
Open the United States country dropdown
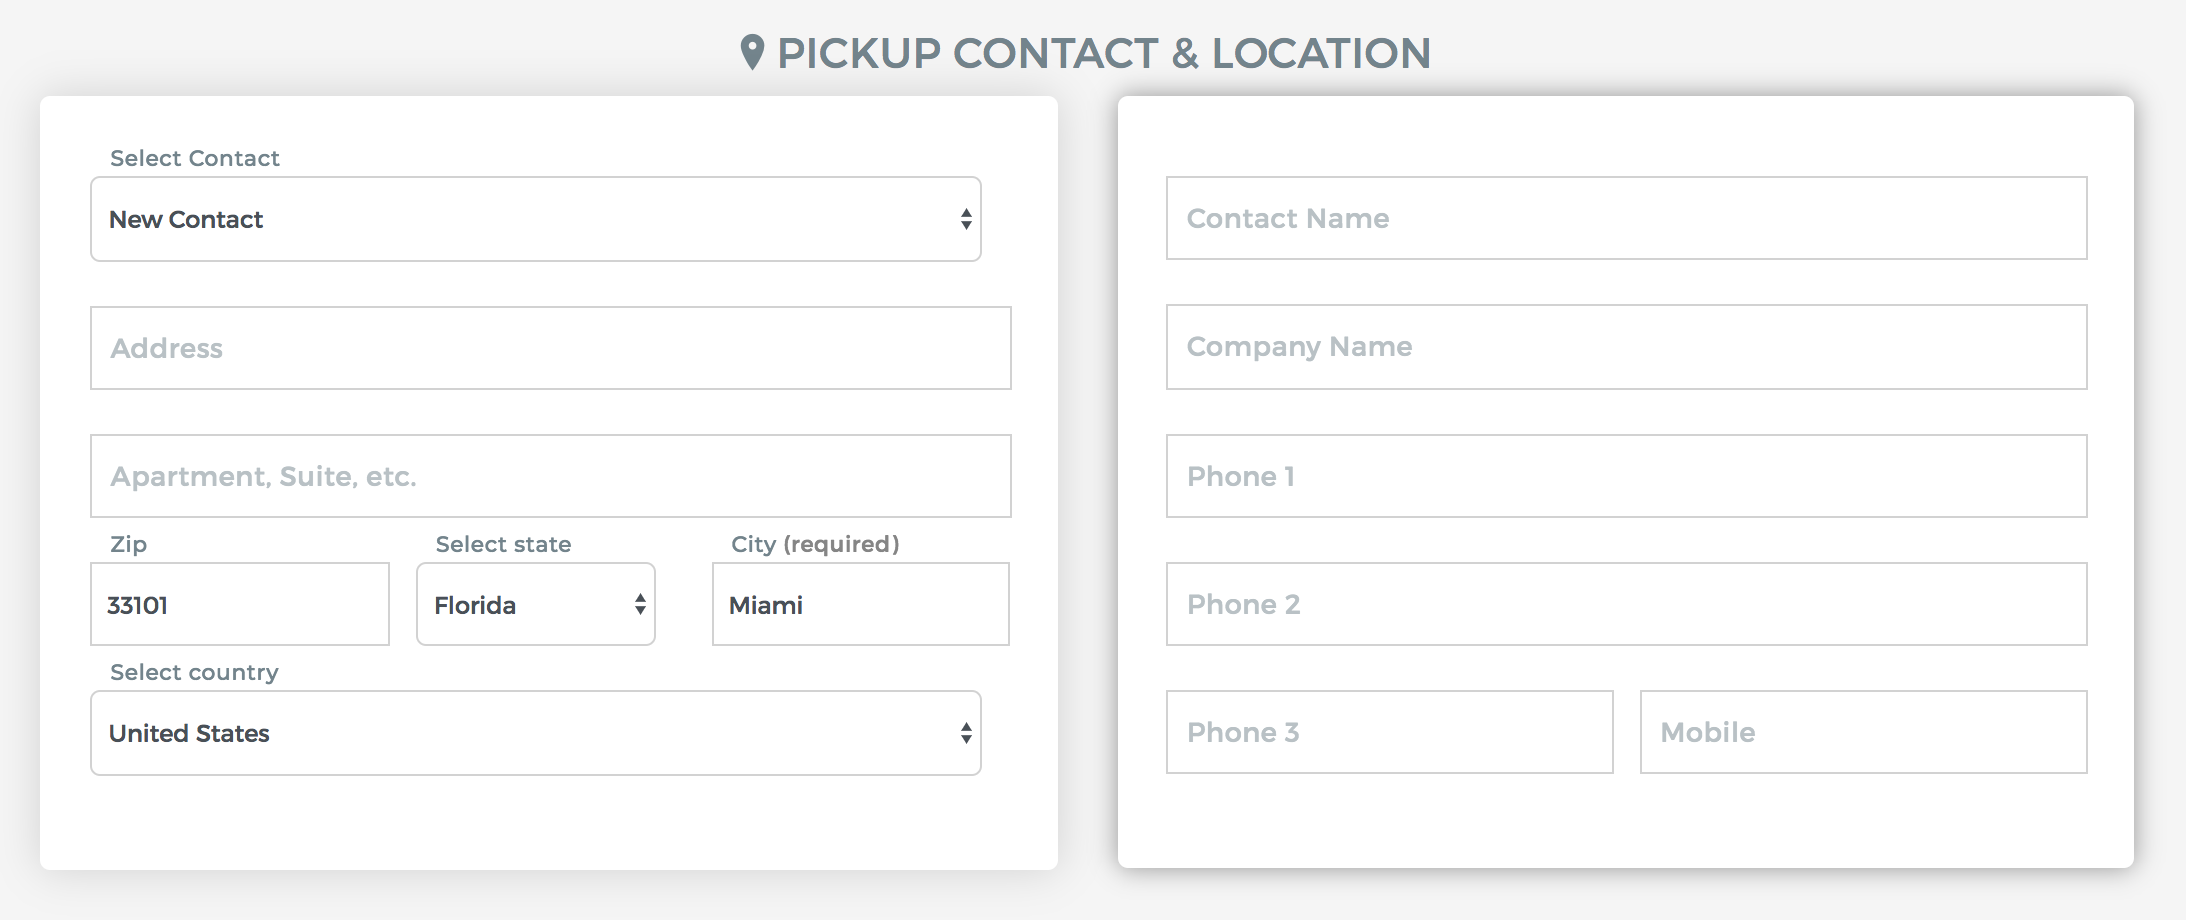coord(536,733)
